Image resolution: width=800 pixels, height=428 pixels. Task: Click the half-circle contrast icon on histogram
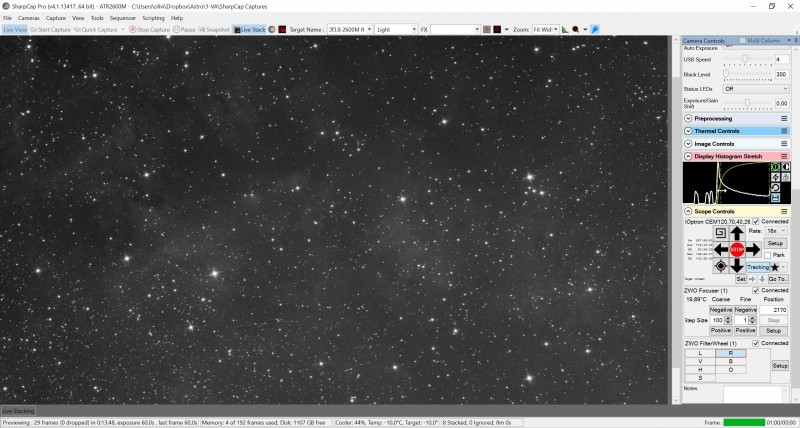[x=786, y=167]
